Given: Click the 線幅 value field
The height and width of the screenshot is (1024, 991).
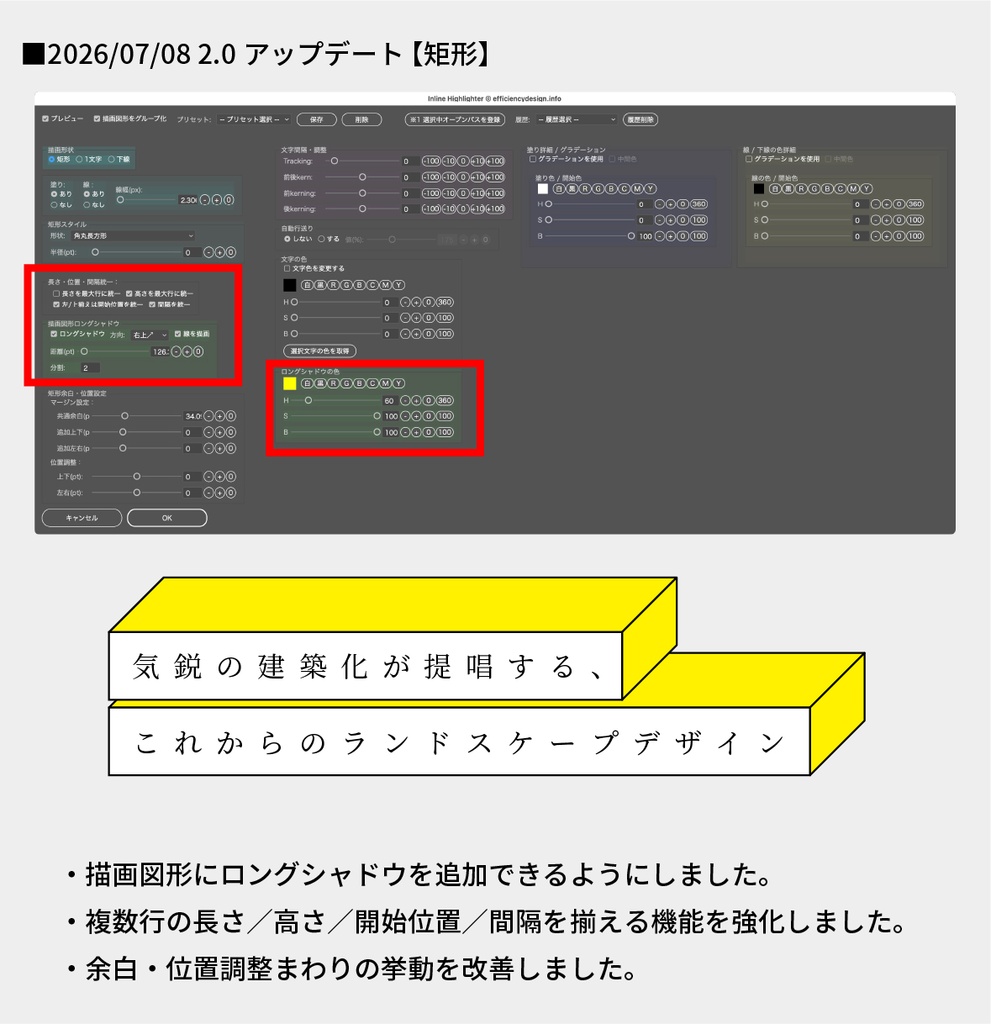Looking at the screenshot, I should point(187,200).
